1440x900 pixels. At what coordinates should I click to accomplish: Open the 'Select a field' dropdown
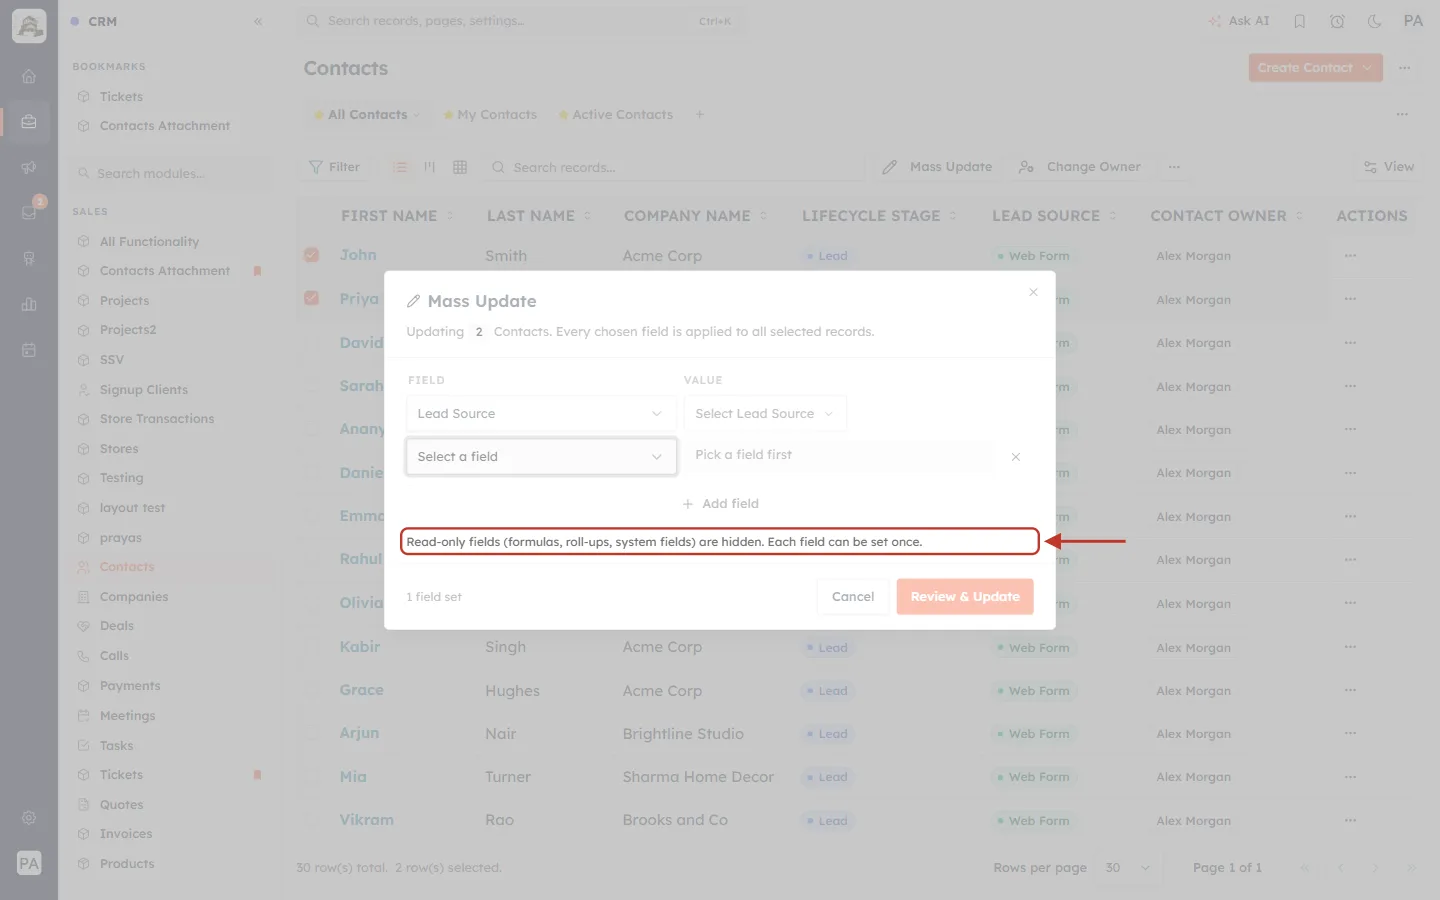click(541, 457)
